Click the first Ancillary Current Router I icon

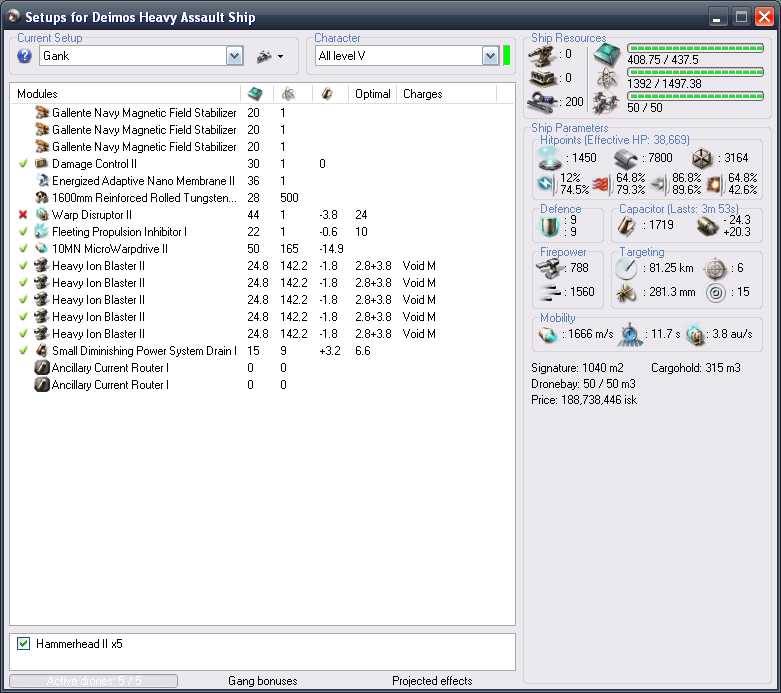42,368
